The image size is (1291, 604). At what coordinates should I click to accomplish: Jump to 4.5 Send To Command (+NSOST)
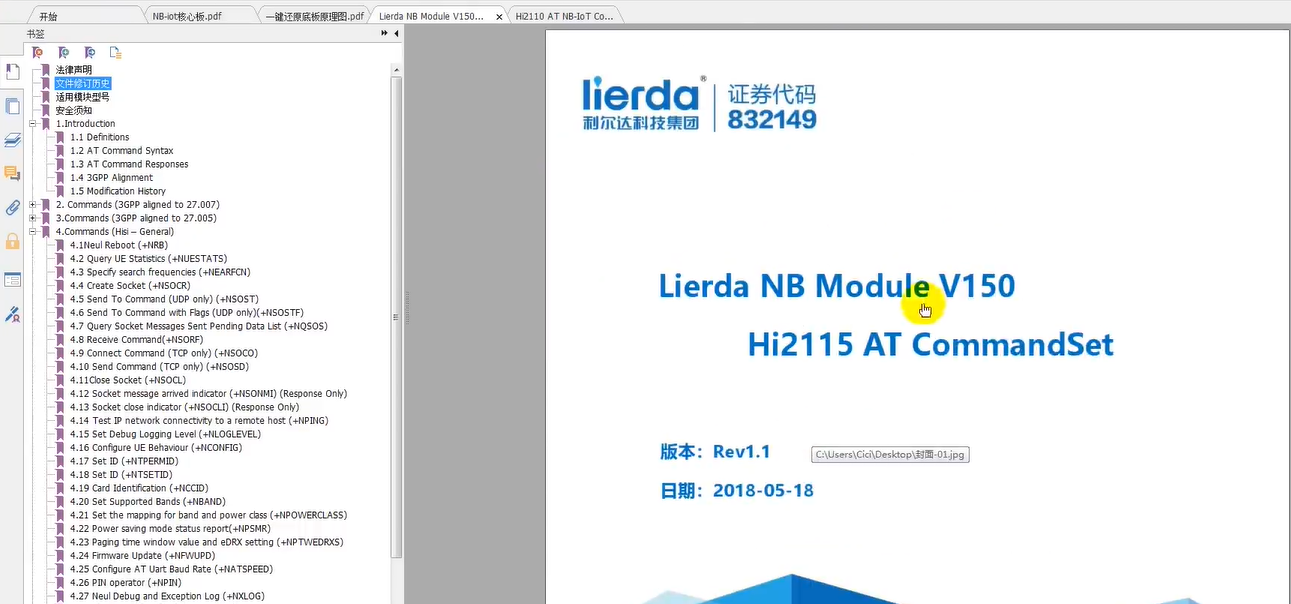(164, 299)
